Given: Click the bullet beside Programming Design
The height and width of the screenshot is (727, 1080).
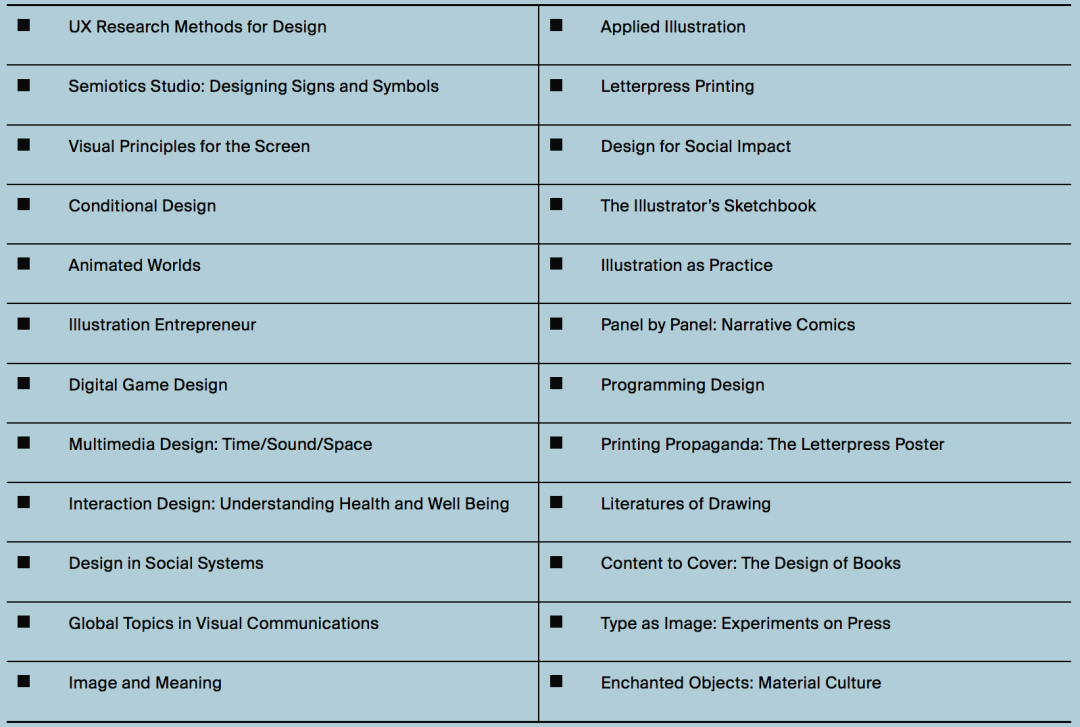Looking at the screenshot, I should [556, 383].
